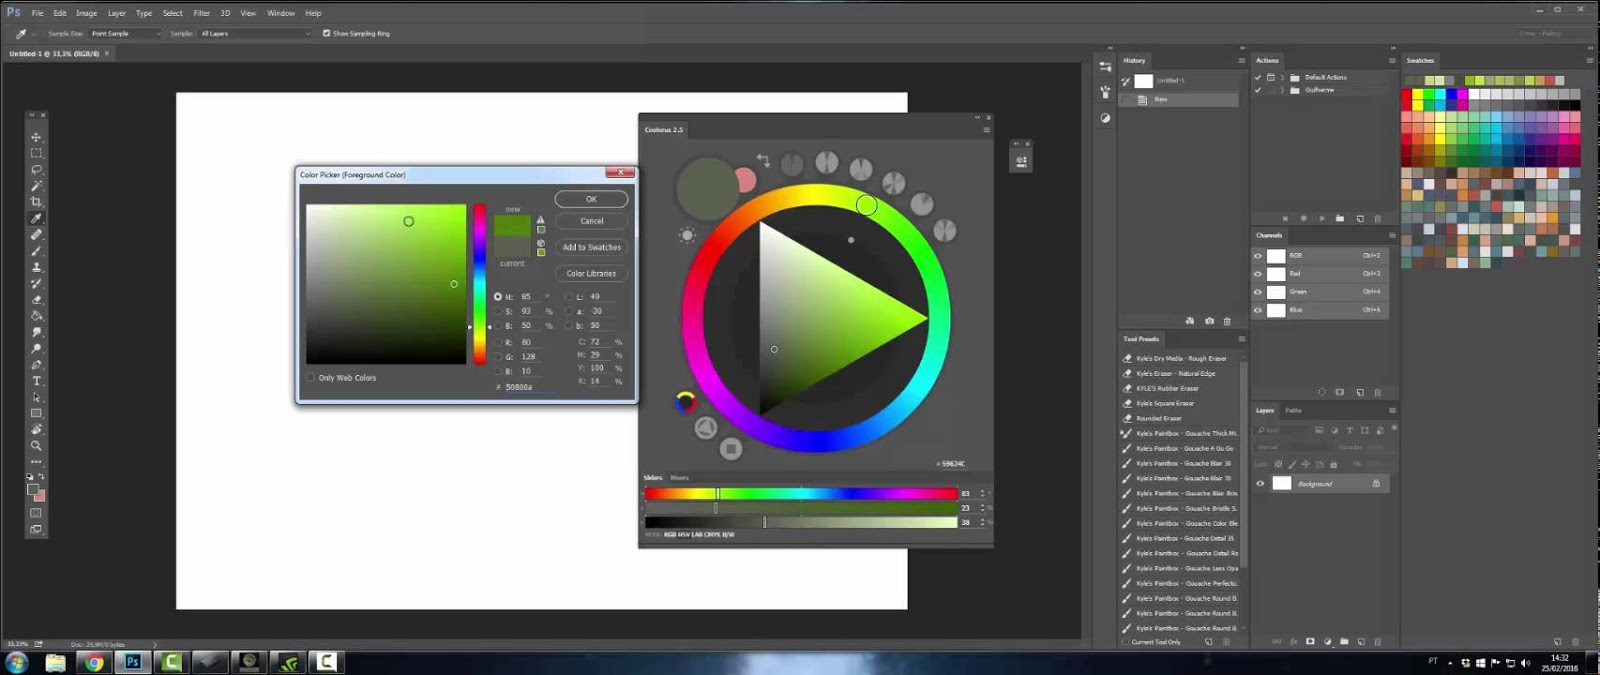Viewport: 1600px width, 675px height.
Task: Open the Sample Size dropdown
Action: click(x=125, y=33)
